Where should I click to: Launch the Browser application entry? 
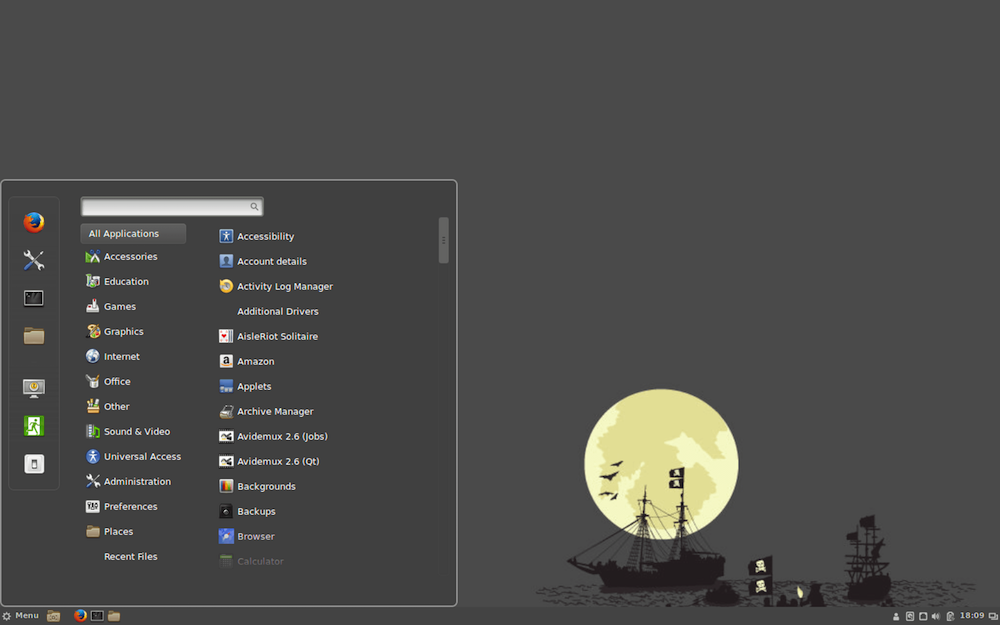coord(246,536)
